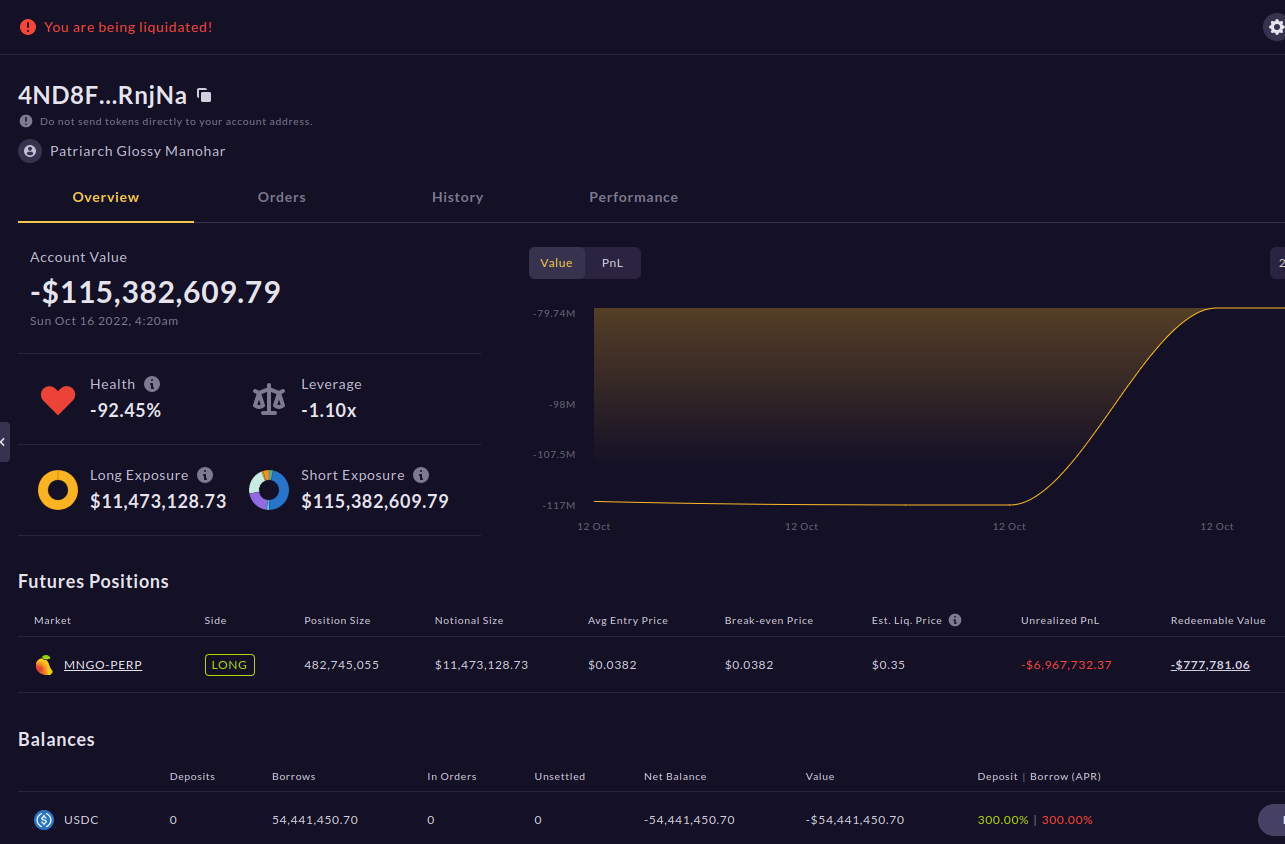
Task: Switch to the Overview tab
Action: 106,197
